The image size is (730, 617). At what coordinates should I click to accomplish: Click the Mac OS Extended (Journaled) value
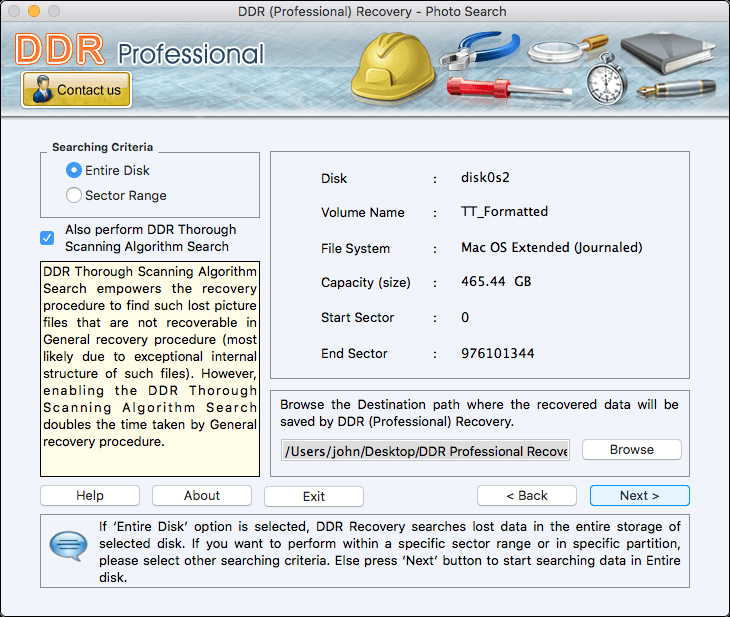pyautogui.click(x=552, y=247)
